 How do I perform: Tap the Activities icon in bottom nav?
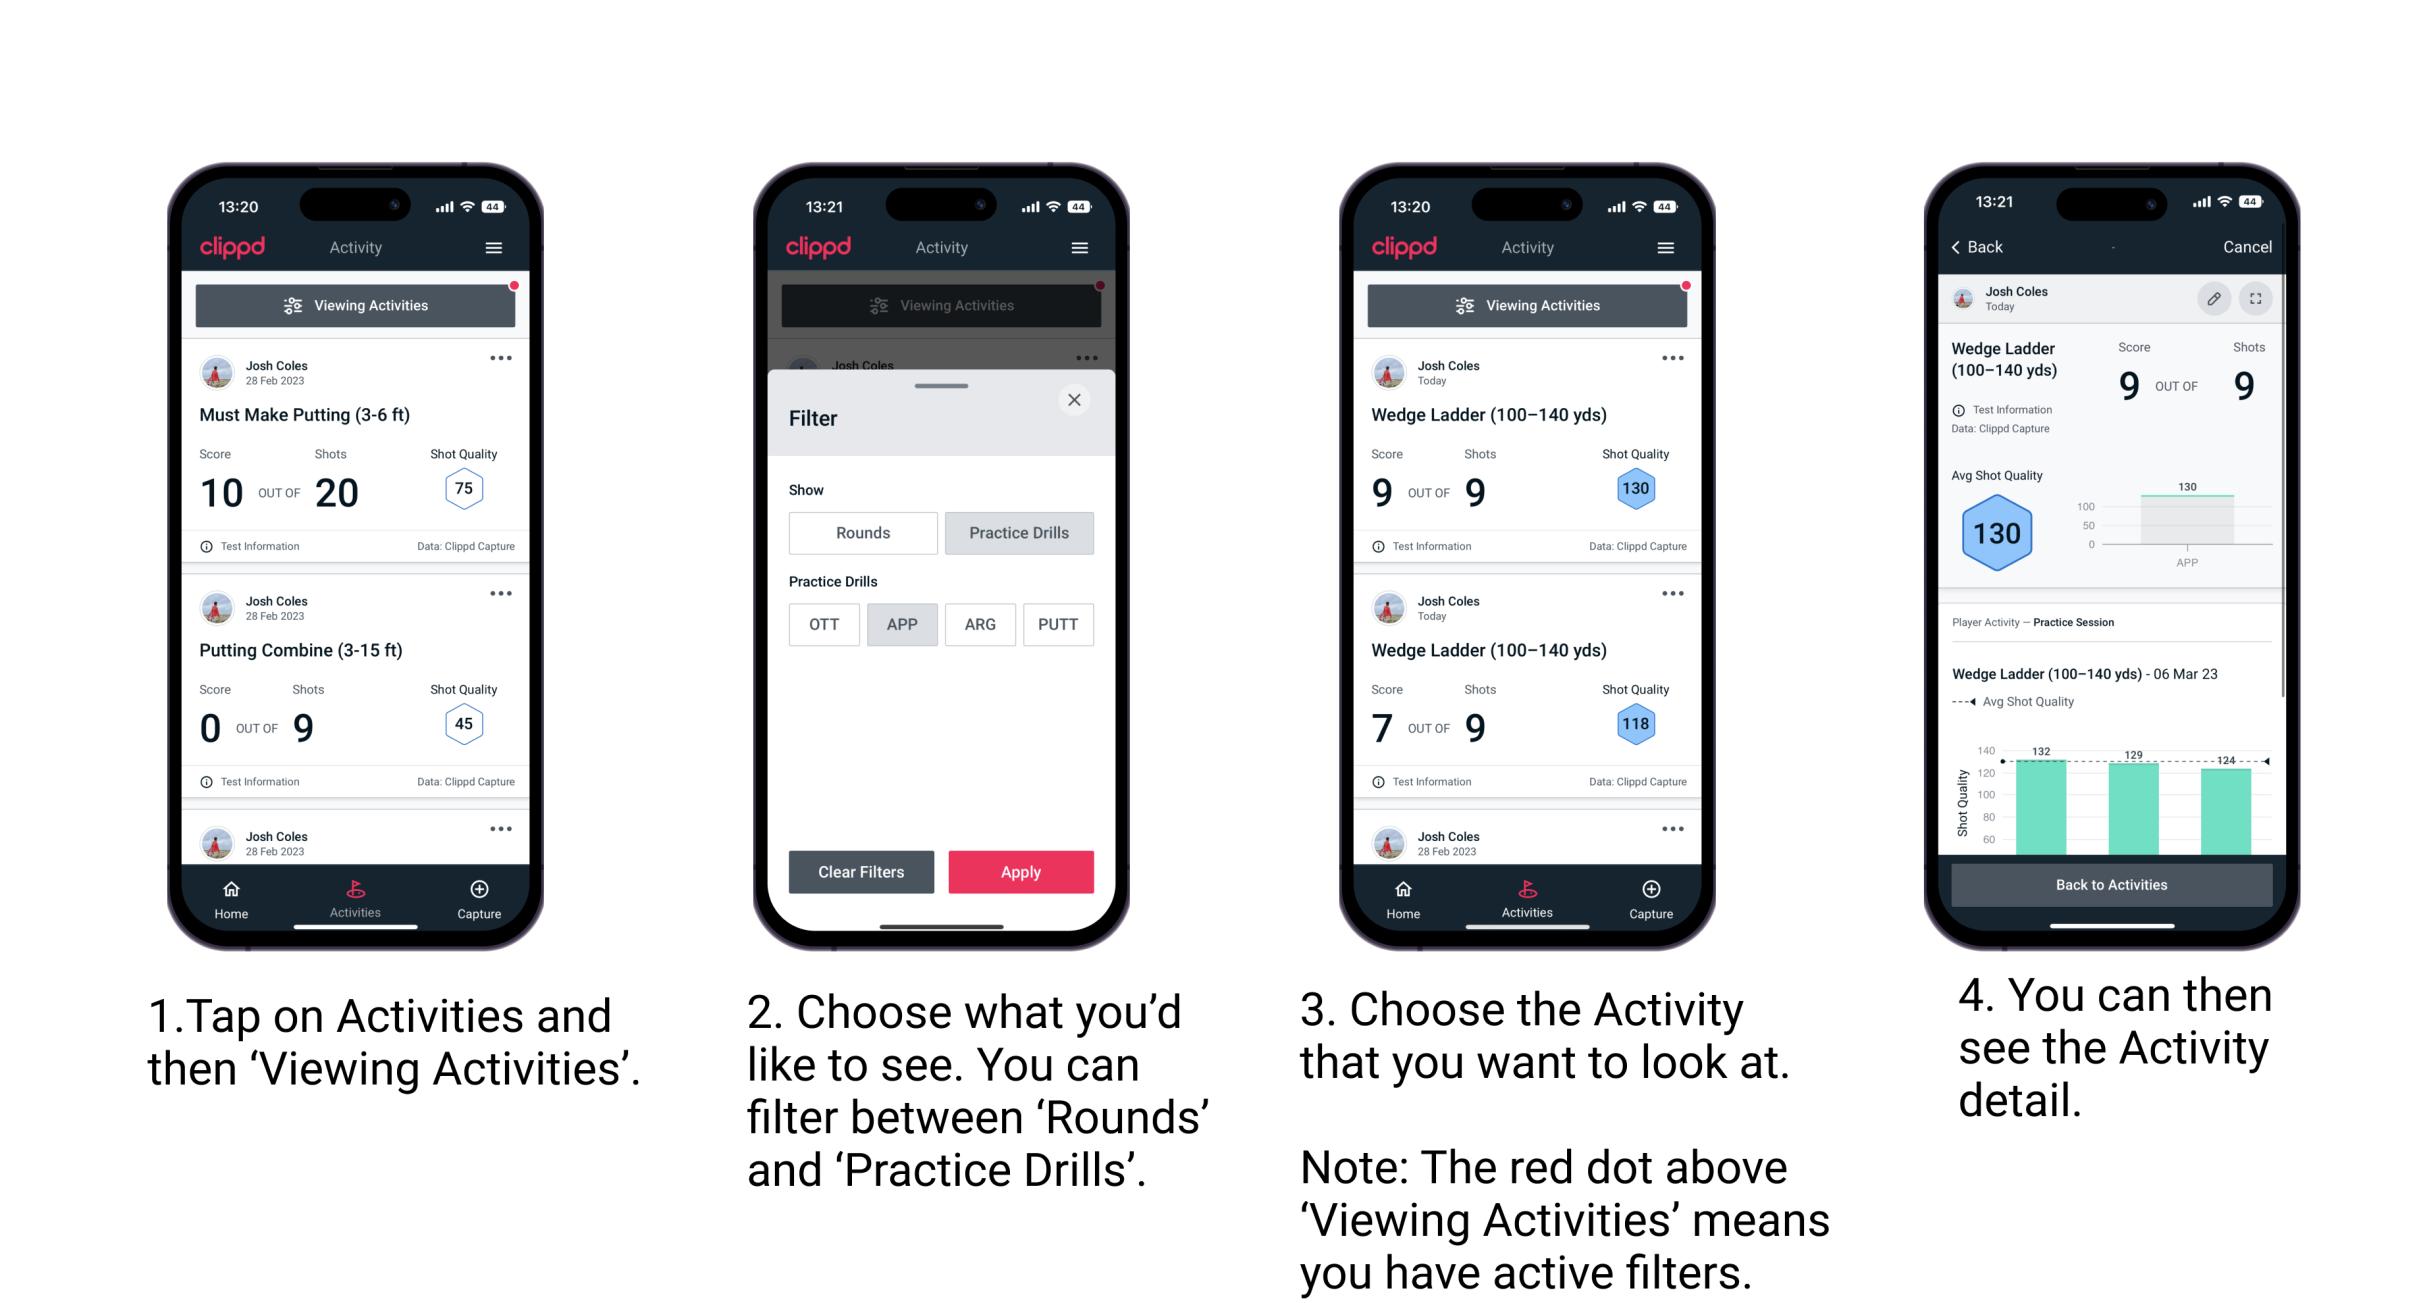(x=355, y=895)
